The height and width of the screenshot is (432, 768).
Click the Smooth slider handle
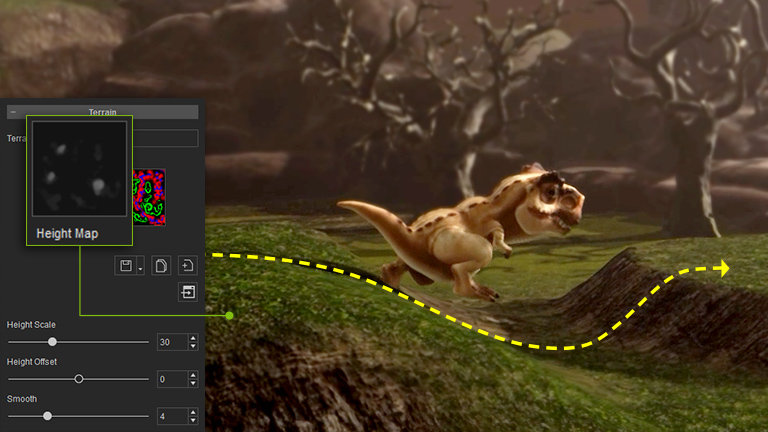point(47,416)
